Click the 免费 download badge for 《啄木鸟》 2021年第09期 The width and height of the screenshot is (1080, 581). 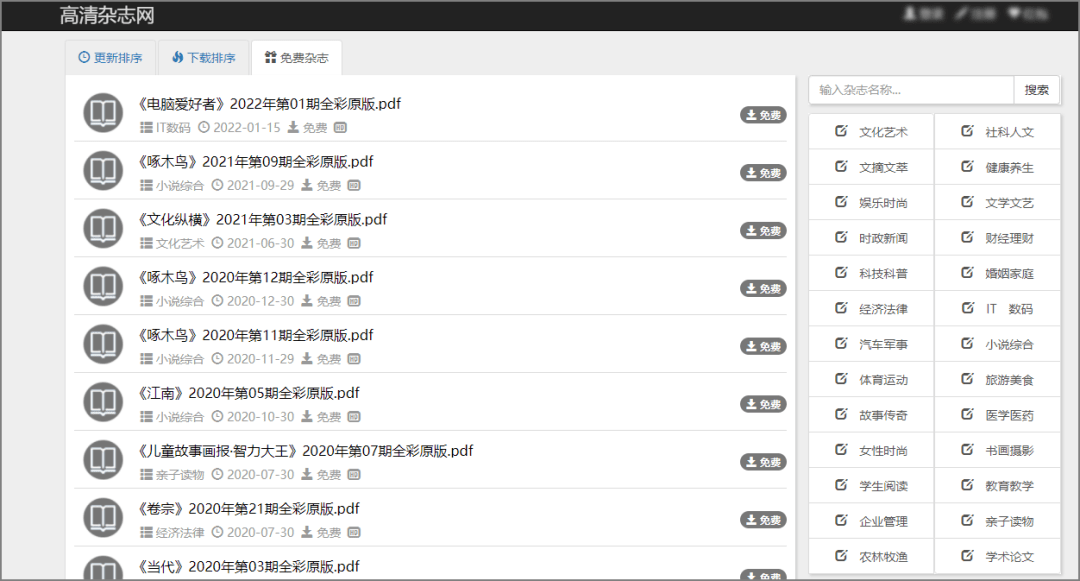coord(763,173)
